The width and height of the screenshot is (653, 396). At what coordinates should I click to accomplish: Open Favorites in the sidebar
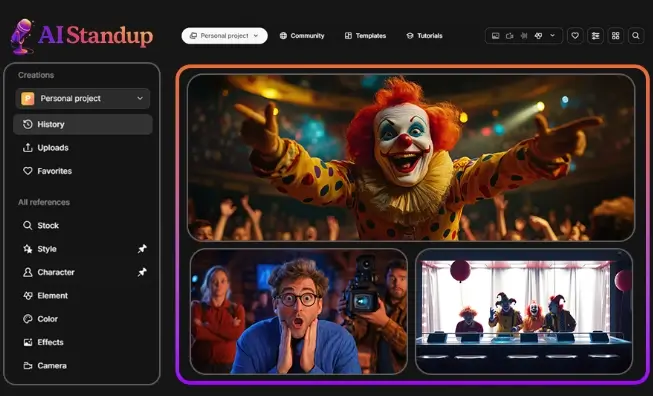(83, 171)
